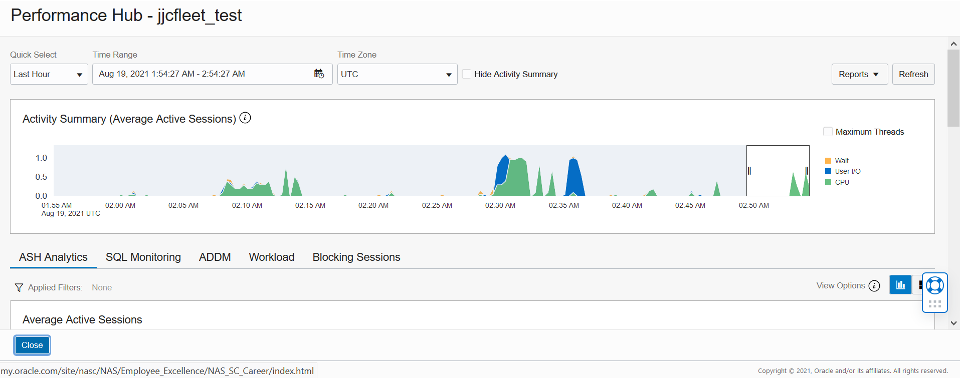960x378 pixels.
Task: Click the status bar URL text
Action: pos(157,371)
